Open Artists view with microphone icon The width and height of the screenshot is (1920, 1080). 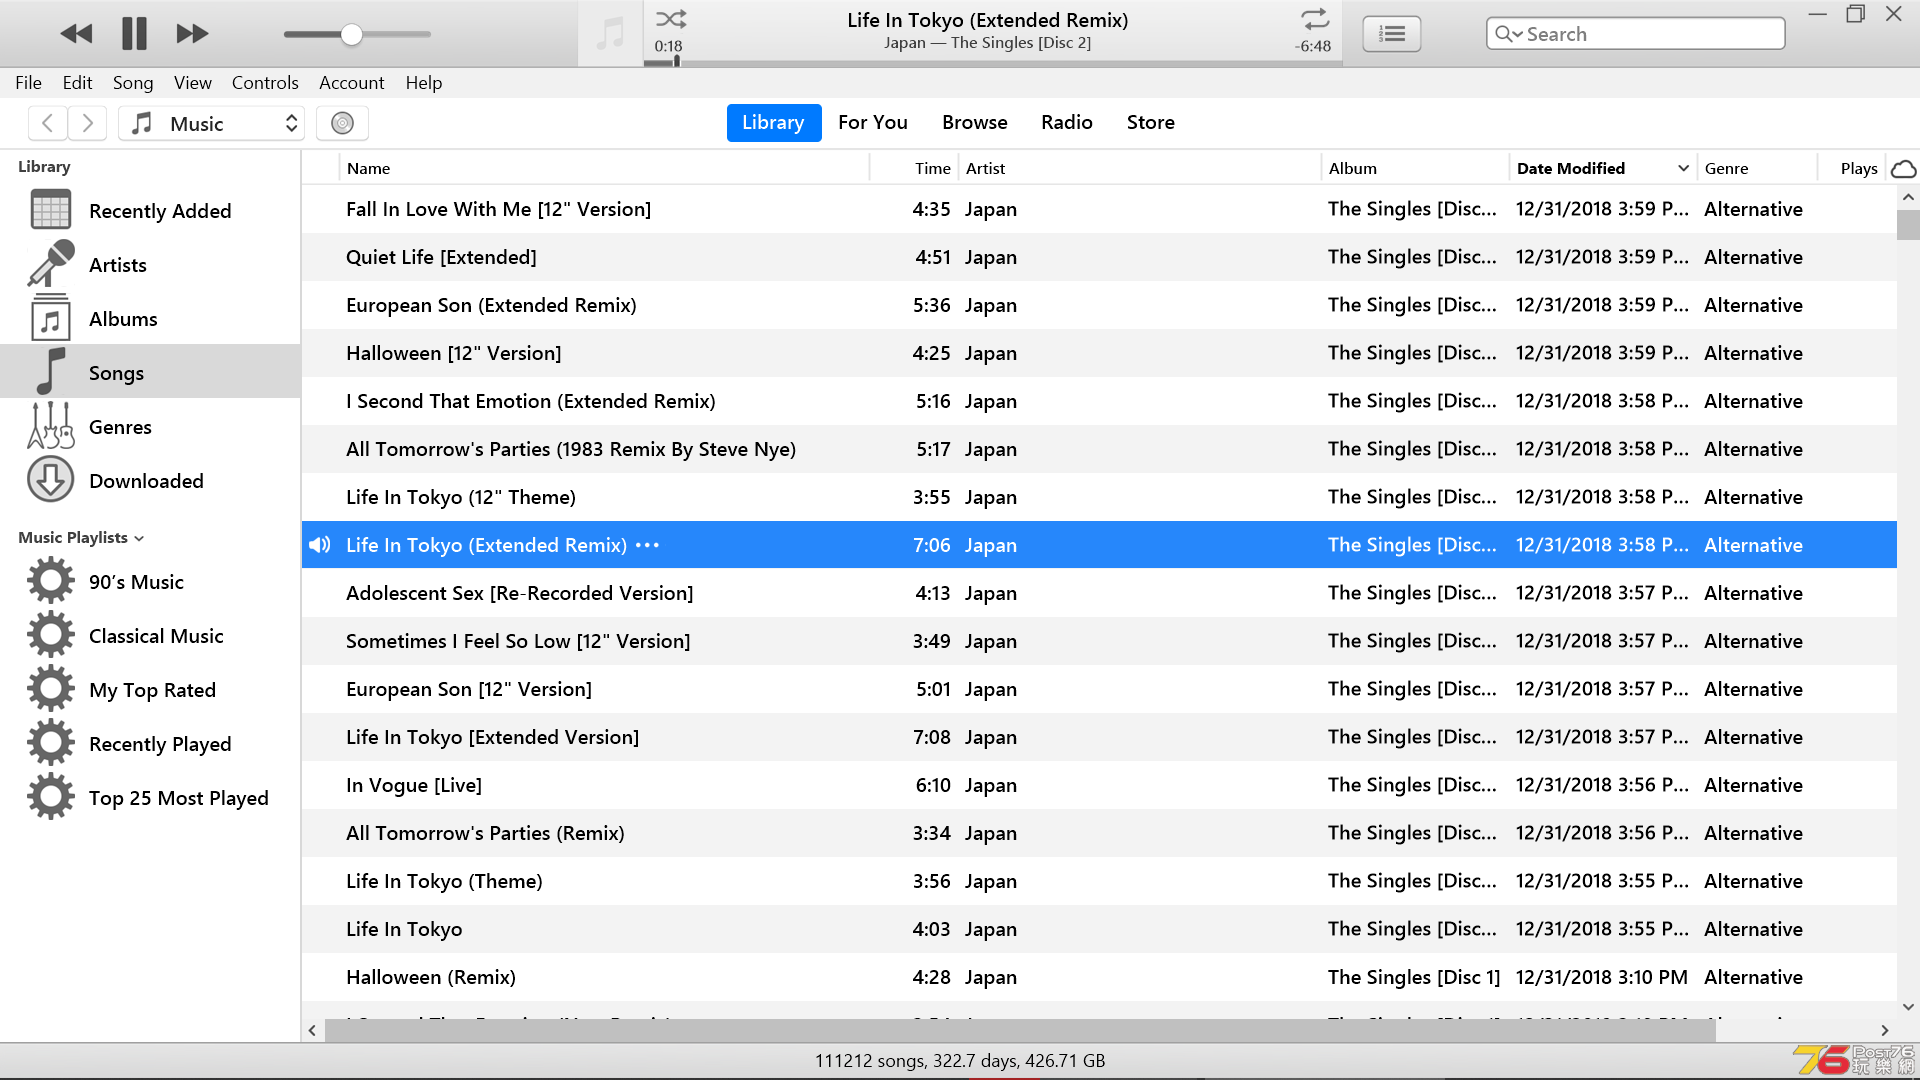[150, 265]
